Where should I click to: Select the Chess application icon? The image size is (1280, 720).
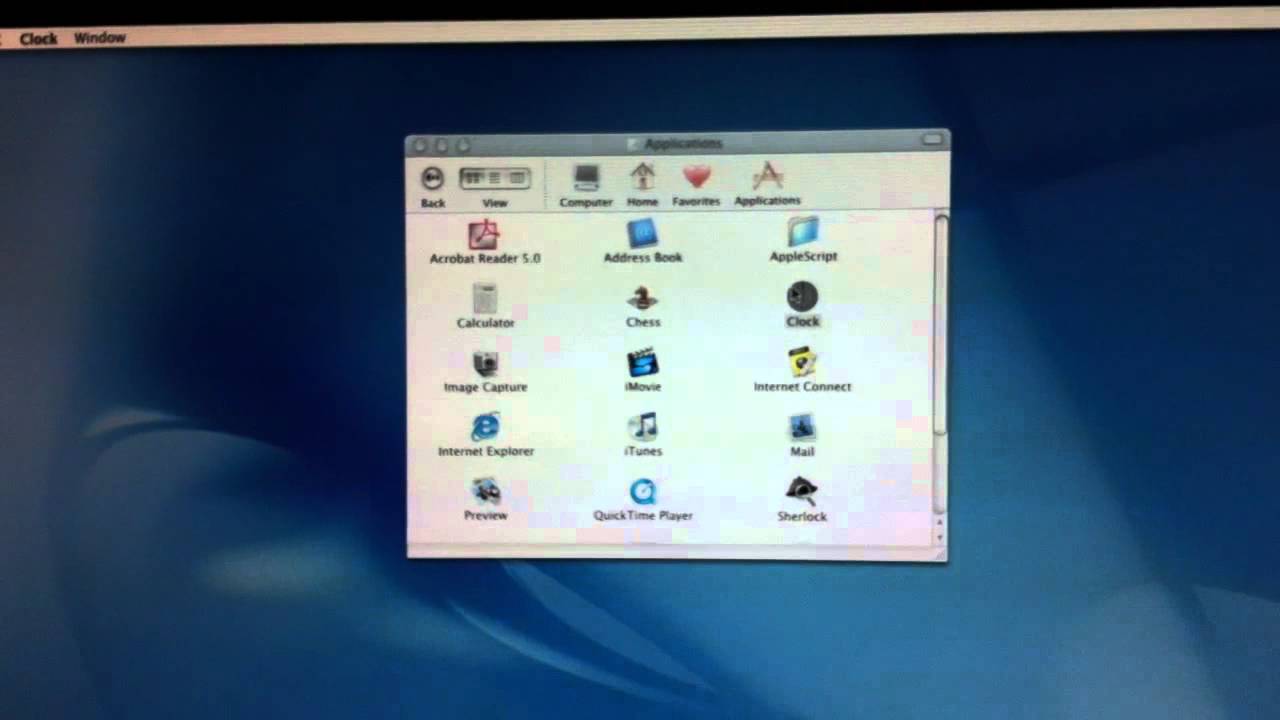click(643, 299)
